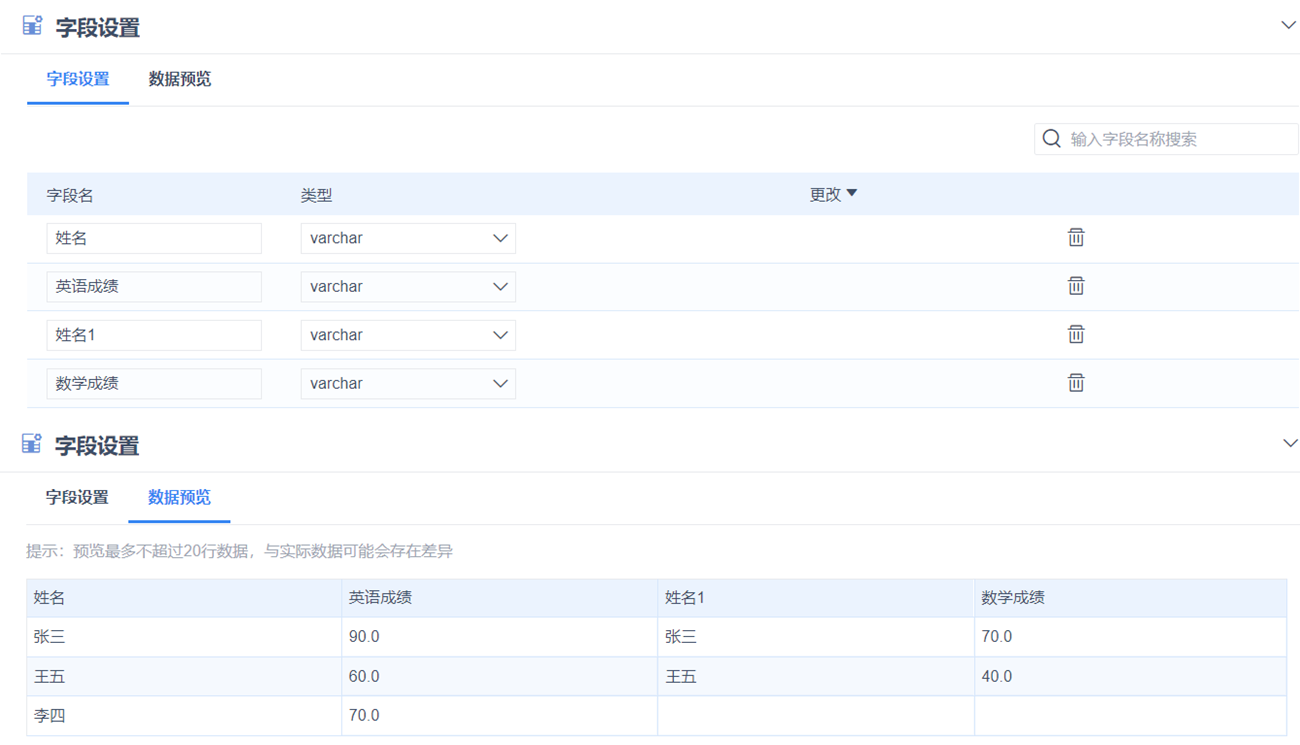
Task: Remove the 姓名1 field via trash icon
Action: [1076, 335]
